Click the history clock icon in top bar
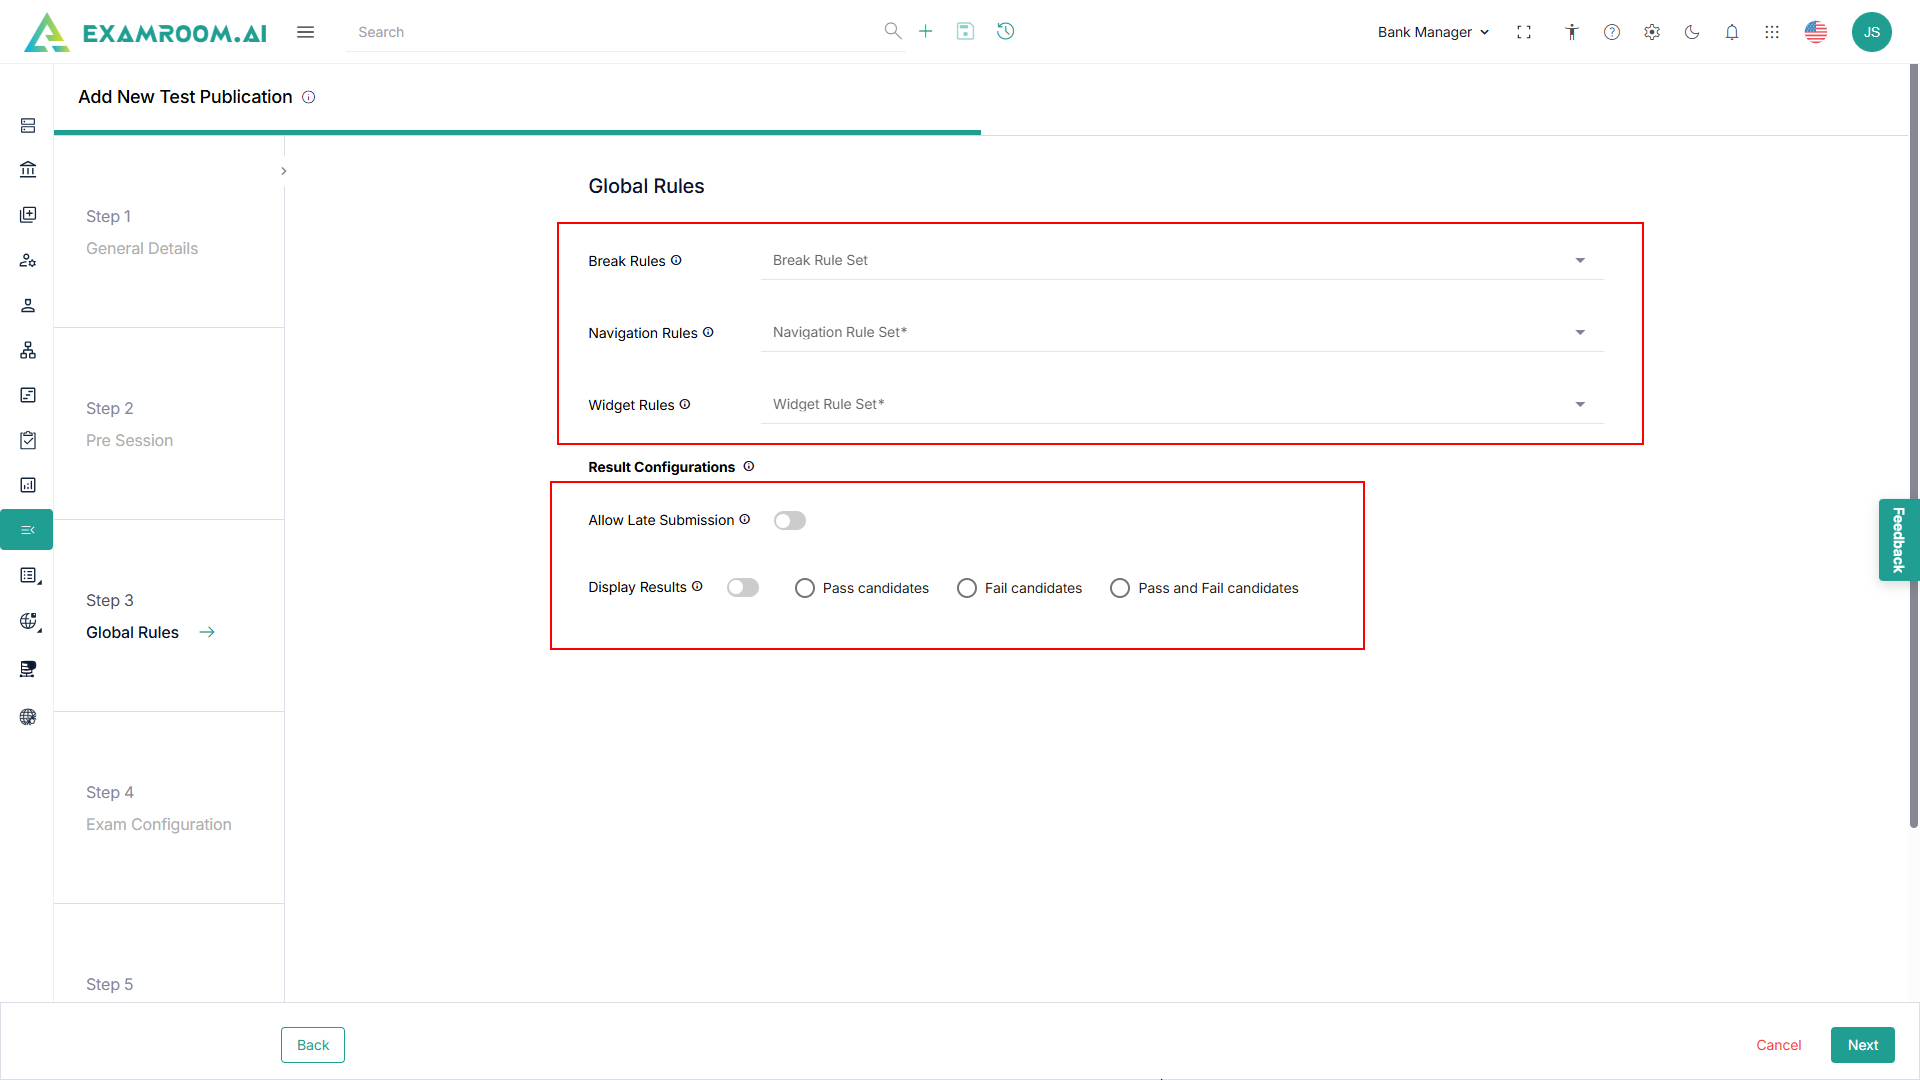 [x=1005, y=31]
